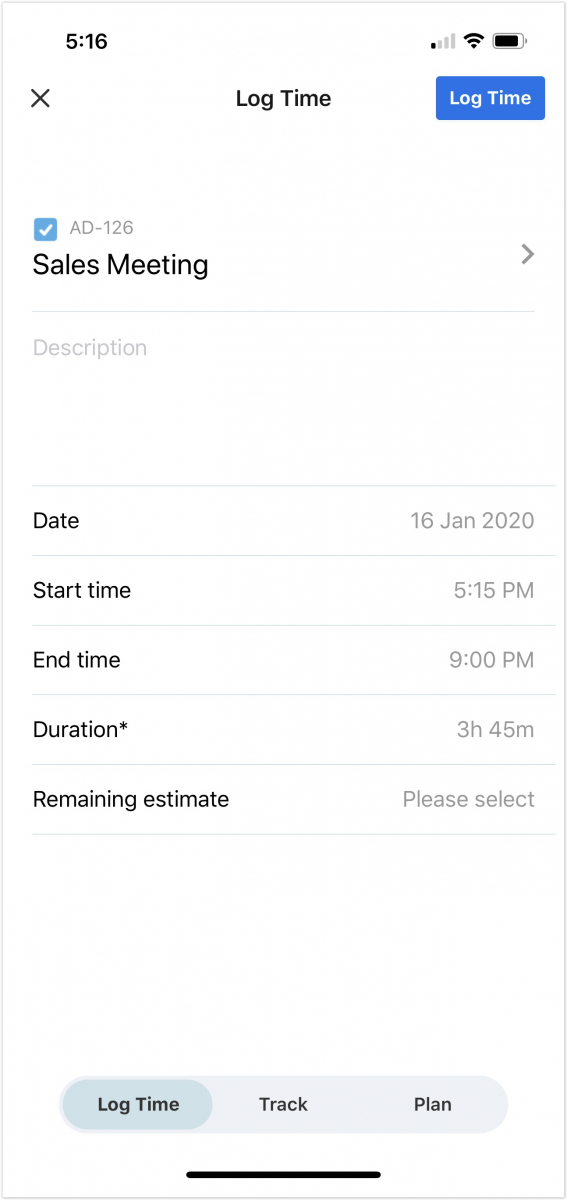This screenshot has height=1200, width=567.
Task: Change the date 16 Jan 2020
Action: tap(472, 521)
